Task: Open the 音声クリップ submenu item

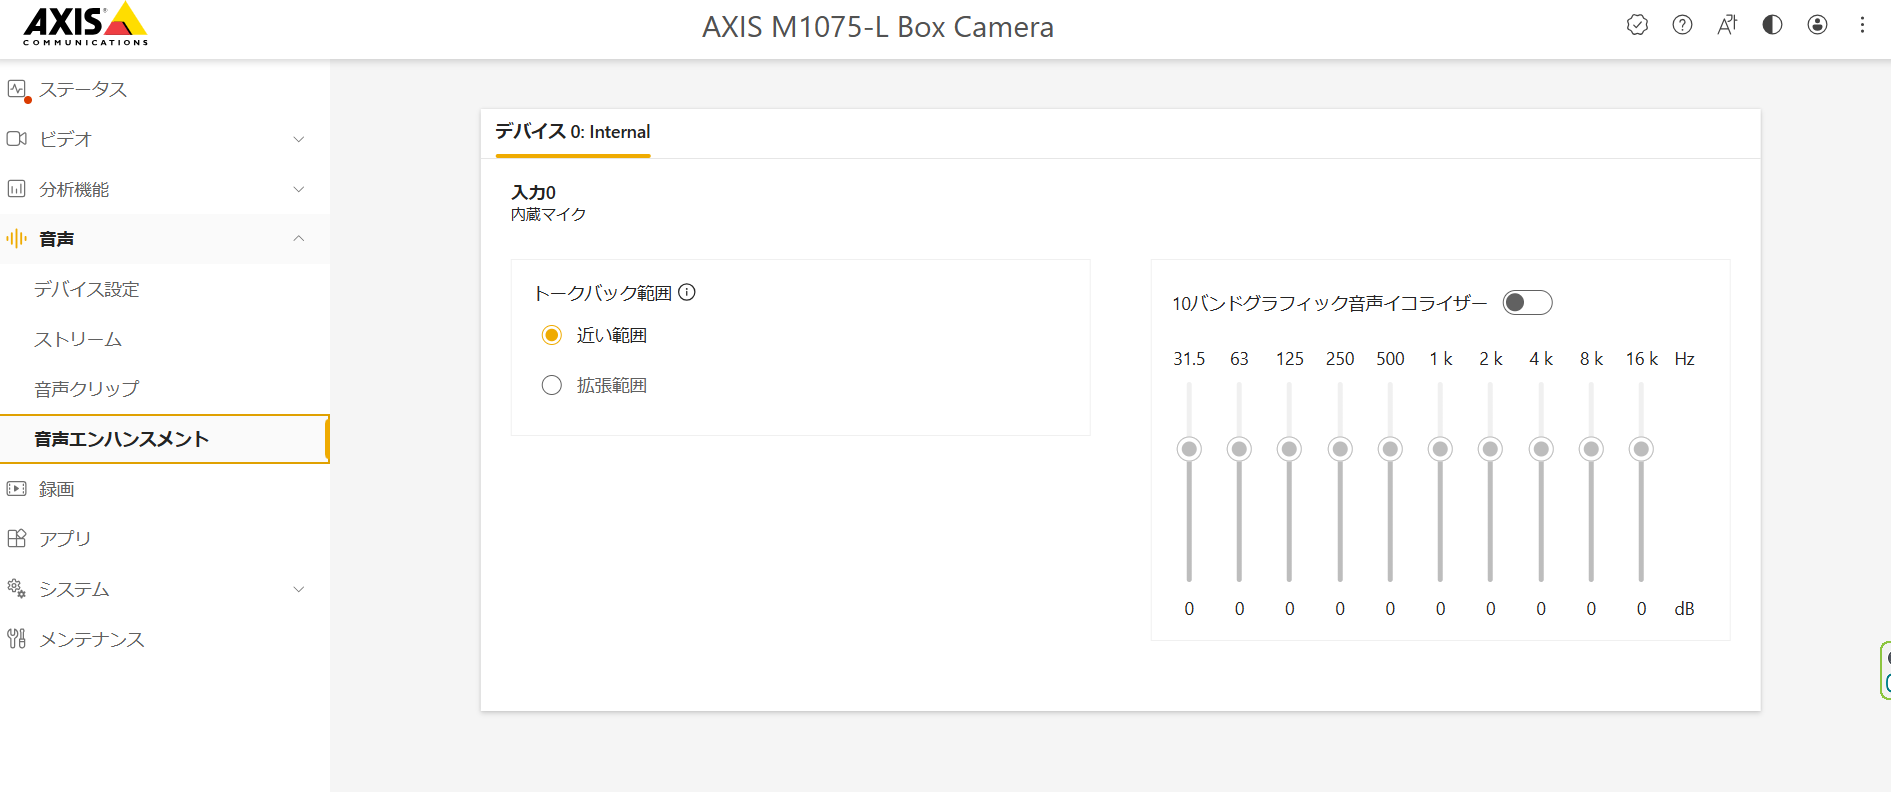Action: point(165,389)
